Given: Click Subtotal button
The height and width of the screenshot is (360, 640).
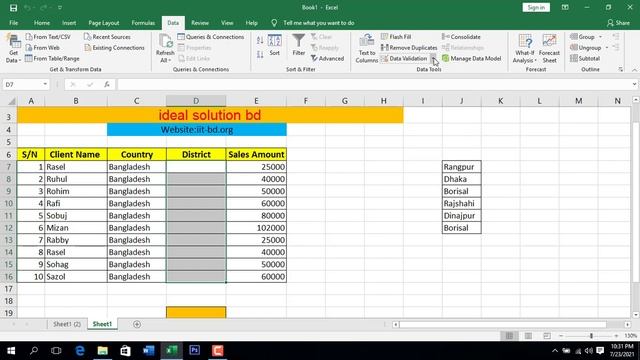Looking at the screenshot, I should [x=585, y=59].
